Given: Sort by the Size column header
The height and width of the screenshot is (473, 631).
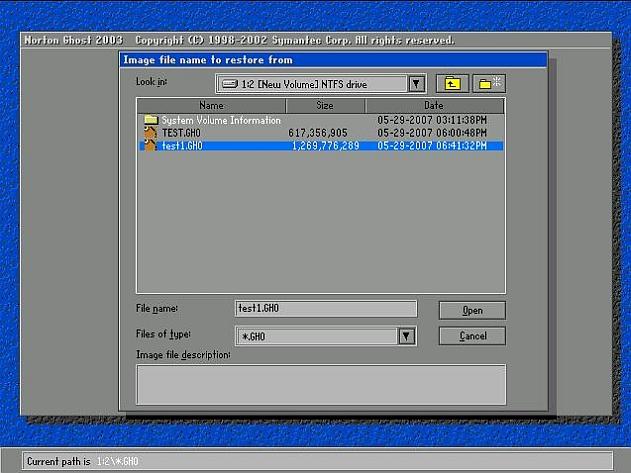Looking at the screenshot, I should (x=325, y=106).
